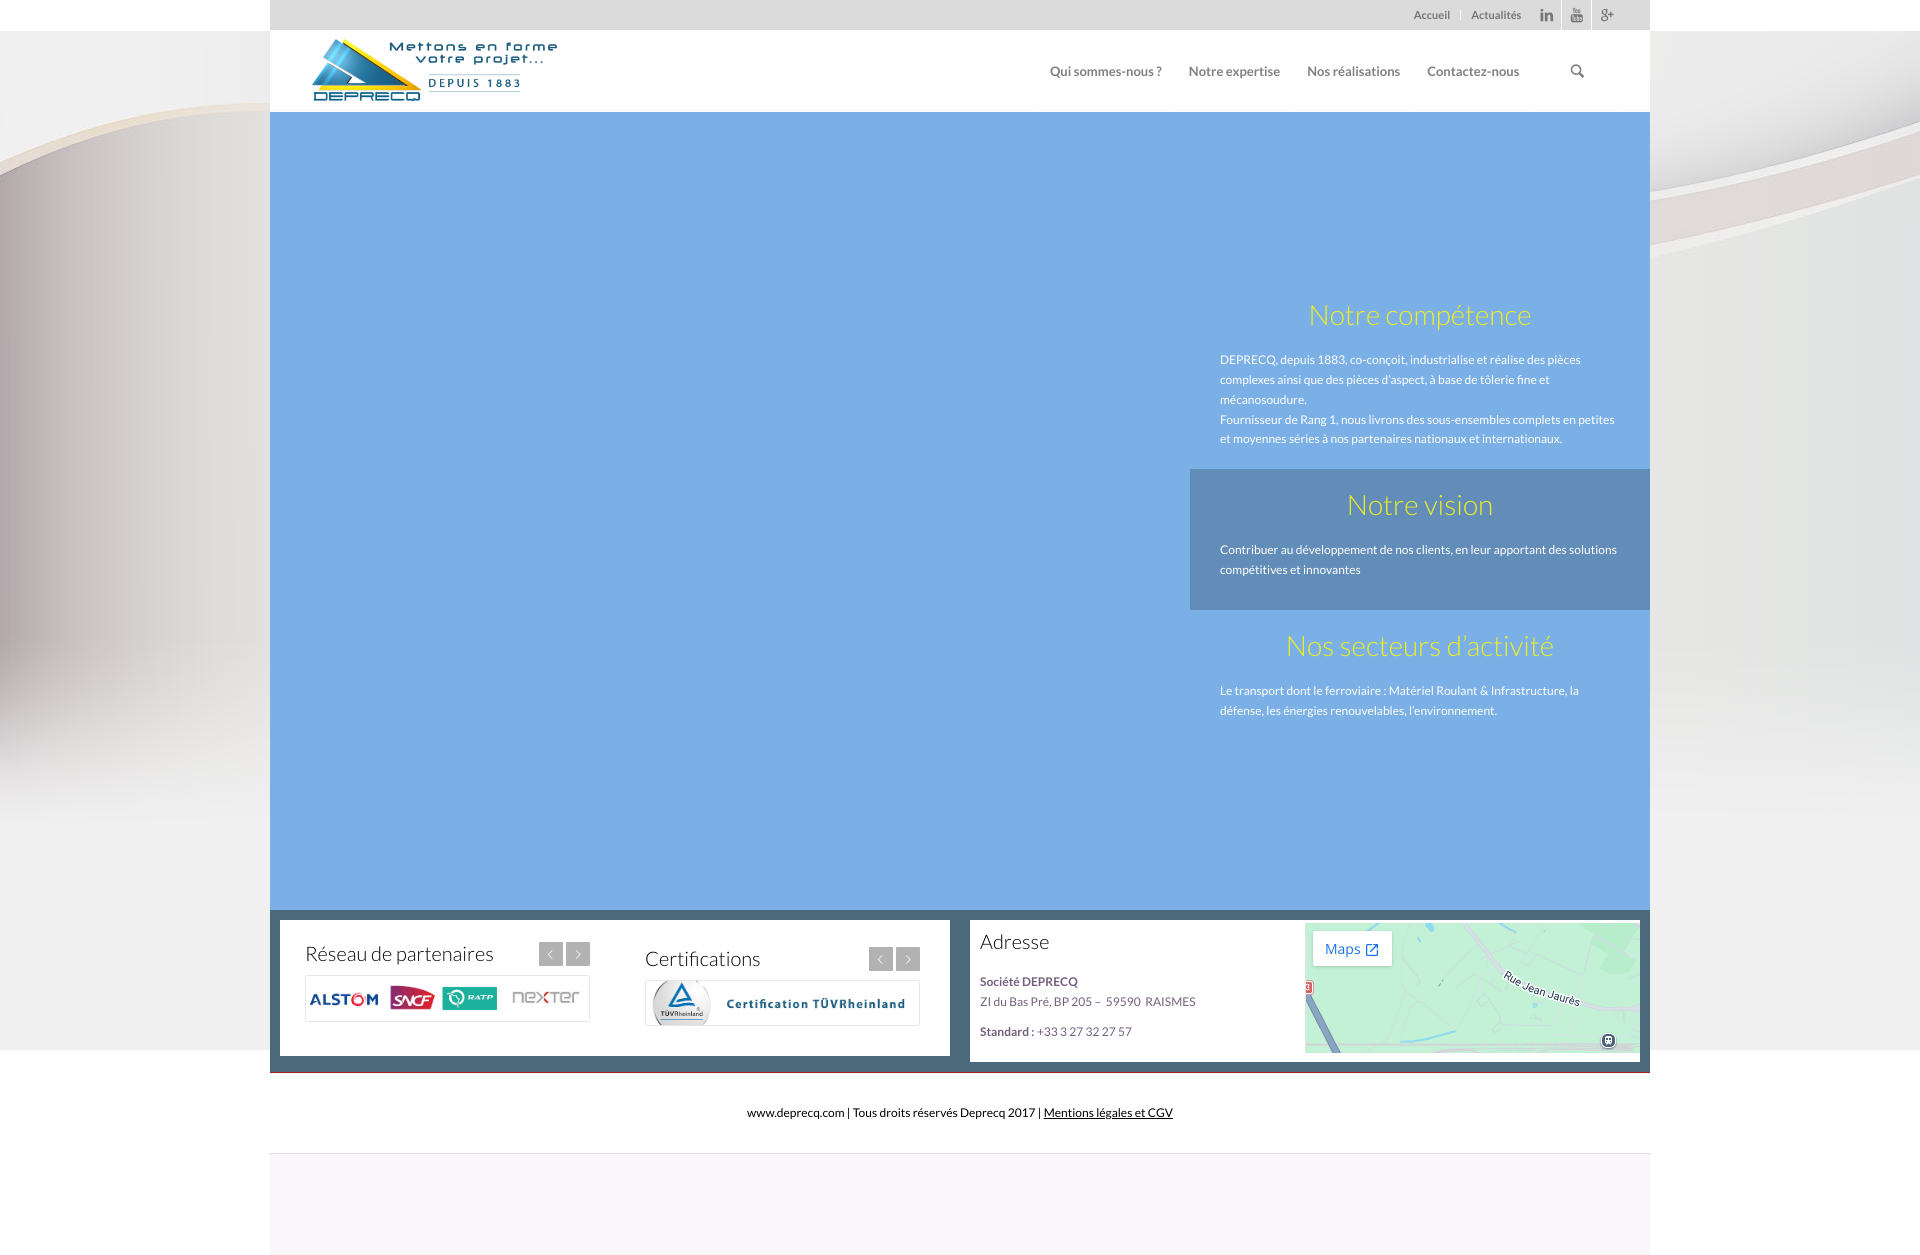This screenshot has height=1255, width=1920.
Task: Open the YouTube social icon
Action: click(x=1576, y=15)
